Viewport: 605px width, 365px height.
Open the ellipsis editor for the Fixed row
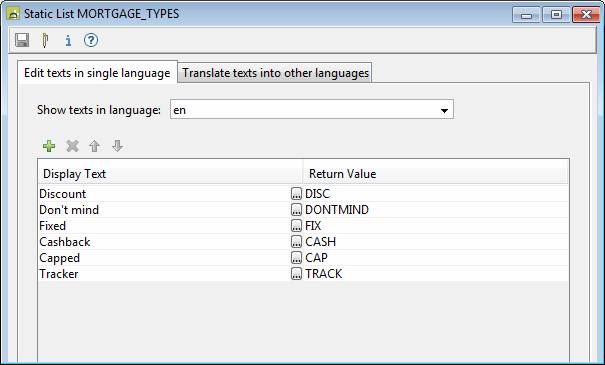click(296, 226)
